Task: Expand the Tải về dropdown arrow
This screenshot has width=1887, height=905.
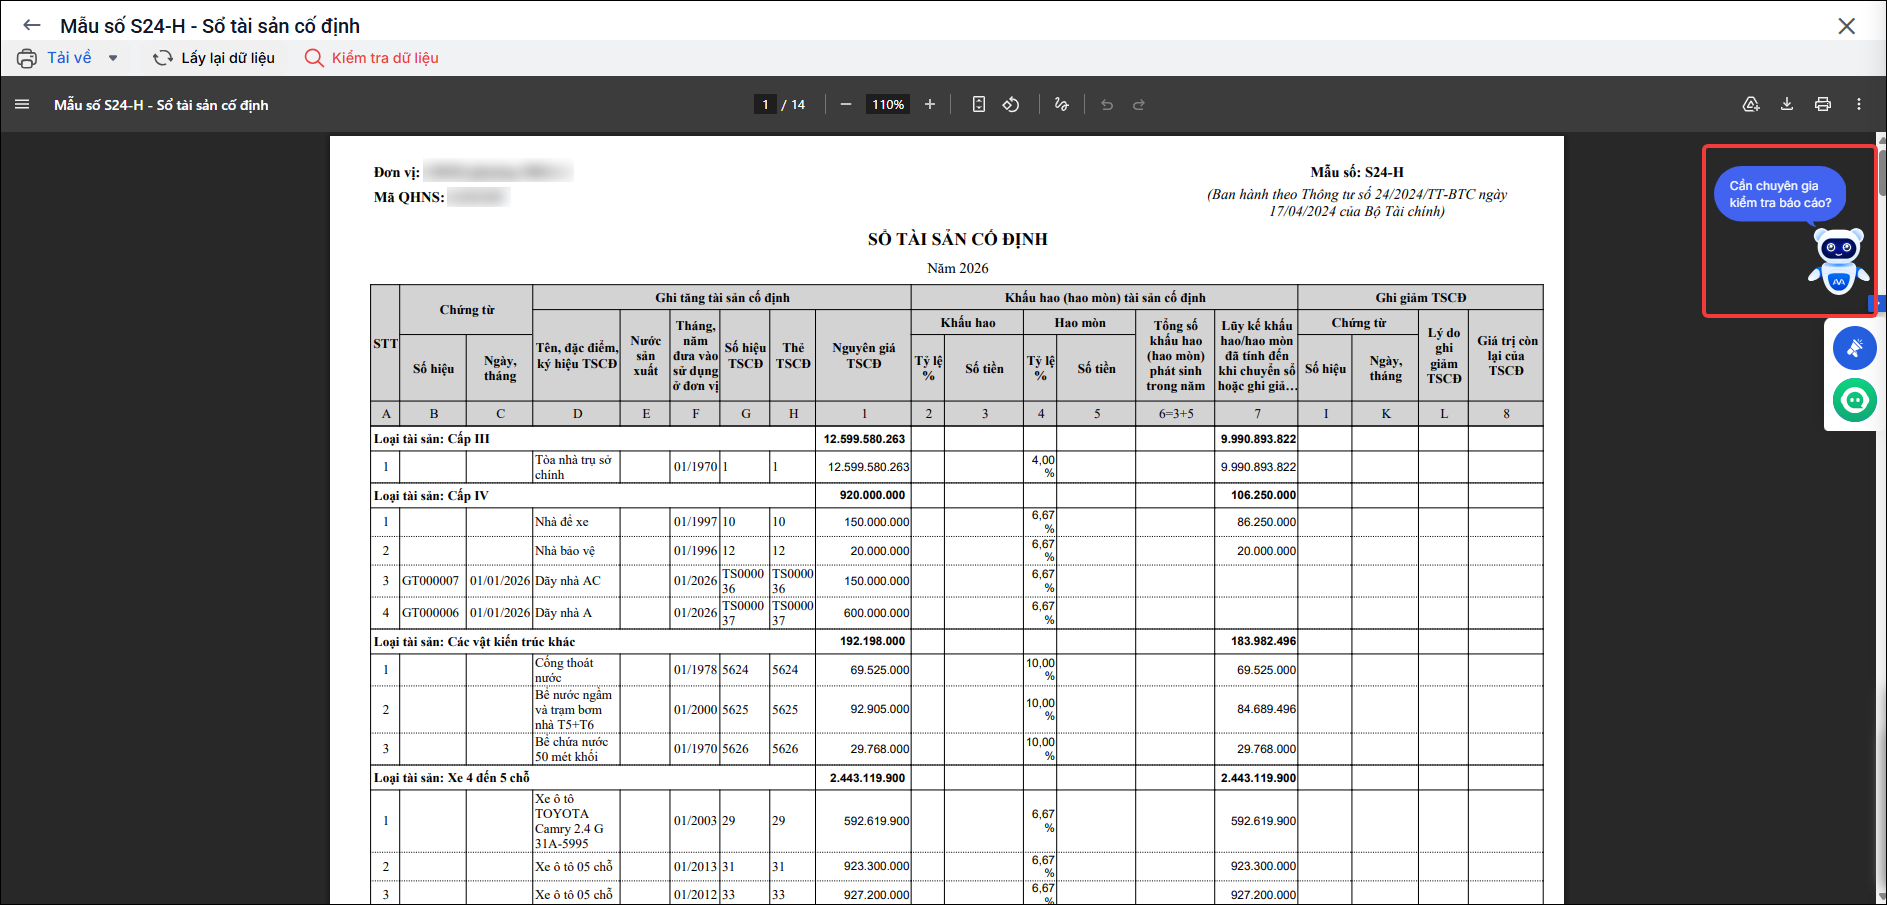Action: click(x=113, y=58)
